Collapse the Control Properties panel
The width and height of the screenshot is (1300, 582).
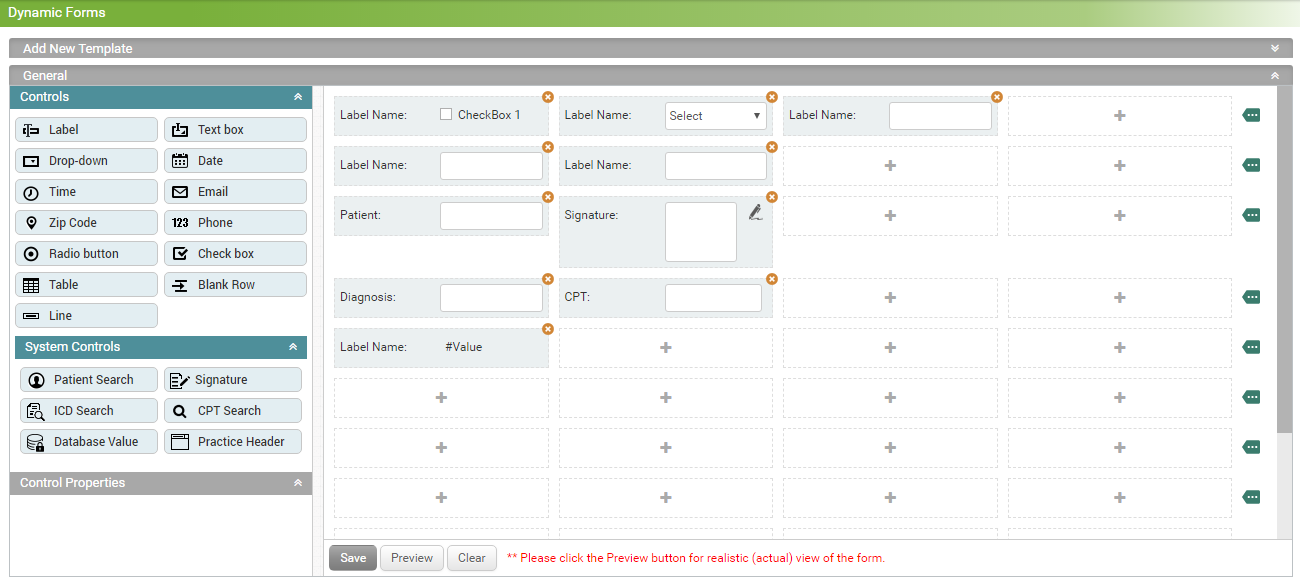click(x=297, y=483)
